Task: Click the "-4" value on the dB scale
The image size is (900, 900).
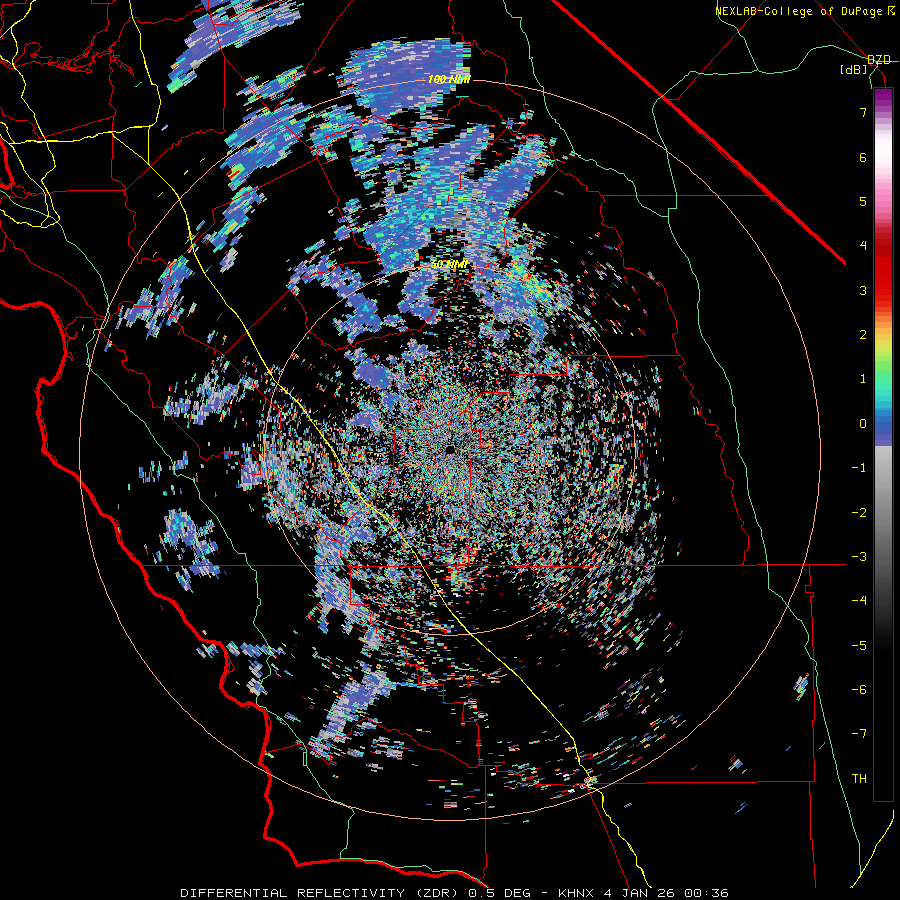Action: pos(859,601)
